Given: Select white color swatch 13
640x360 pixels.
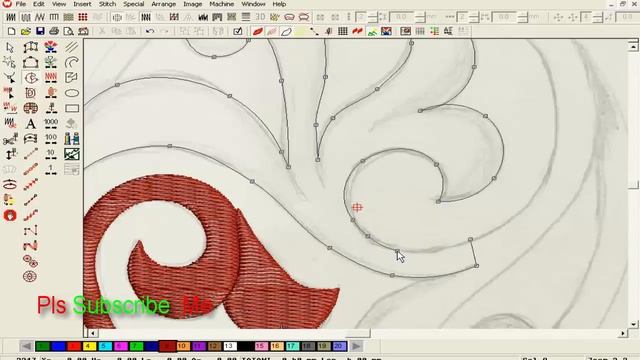Looking at the screenshot, I should coord(230,346).
